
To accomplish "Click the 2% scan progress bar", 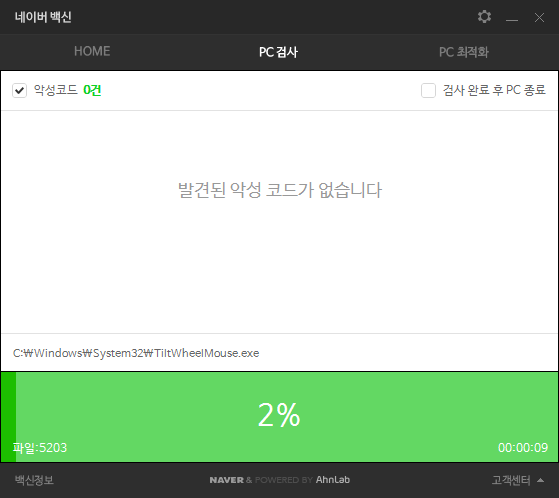I will (x=280, y=416).
